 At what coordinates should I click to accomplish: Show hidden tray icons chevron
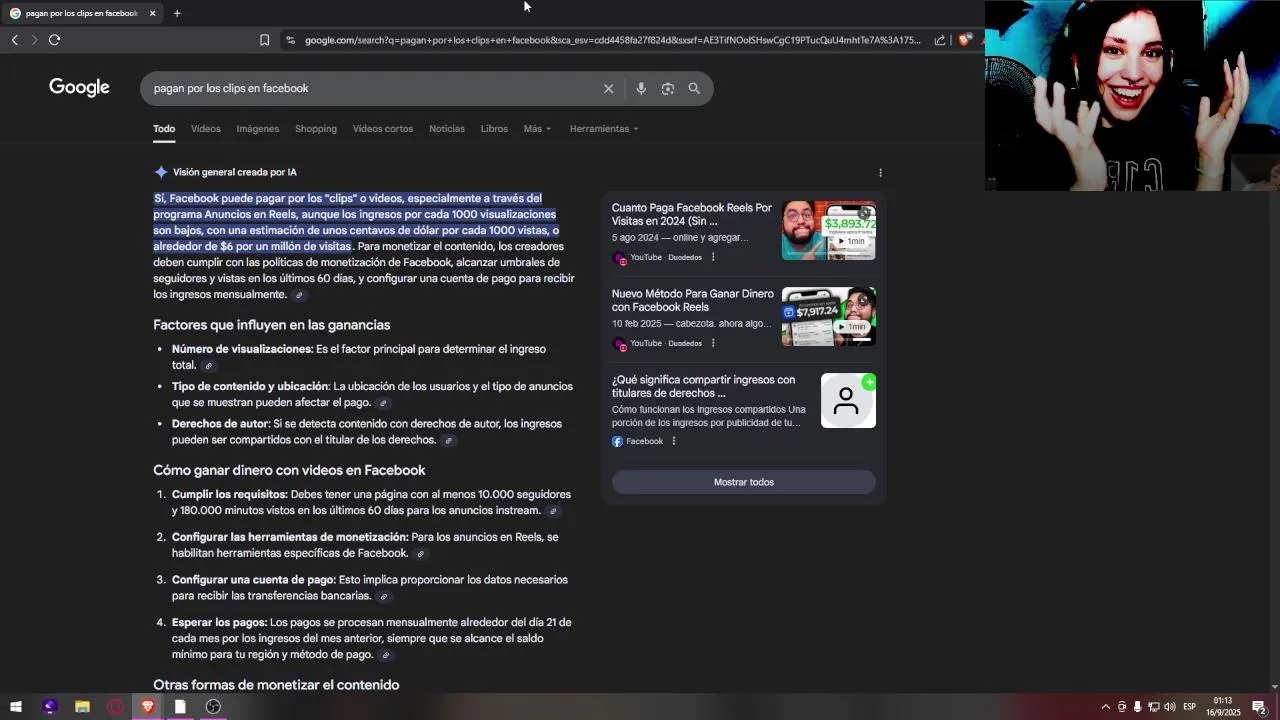1105,707
